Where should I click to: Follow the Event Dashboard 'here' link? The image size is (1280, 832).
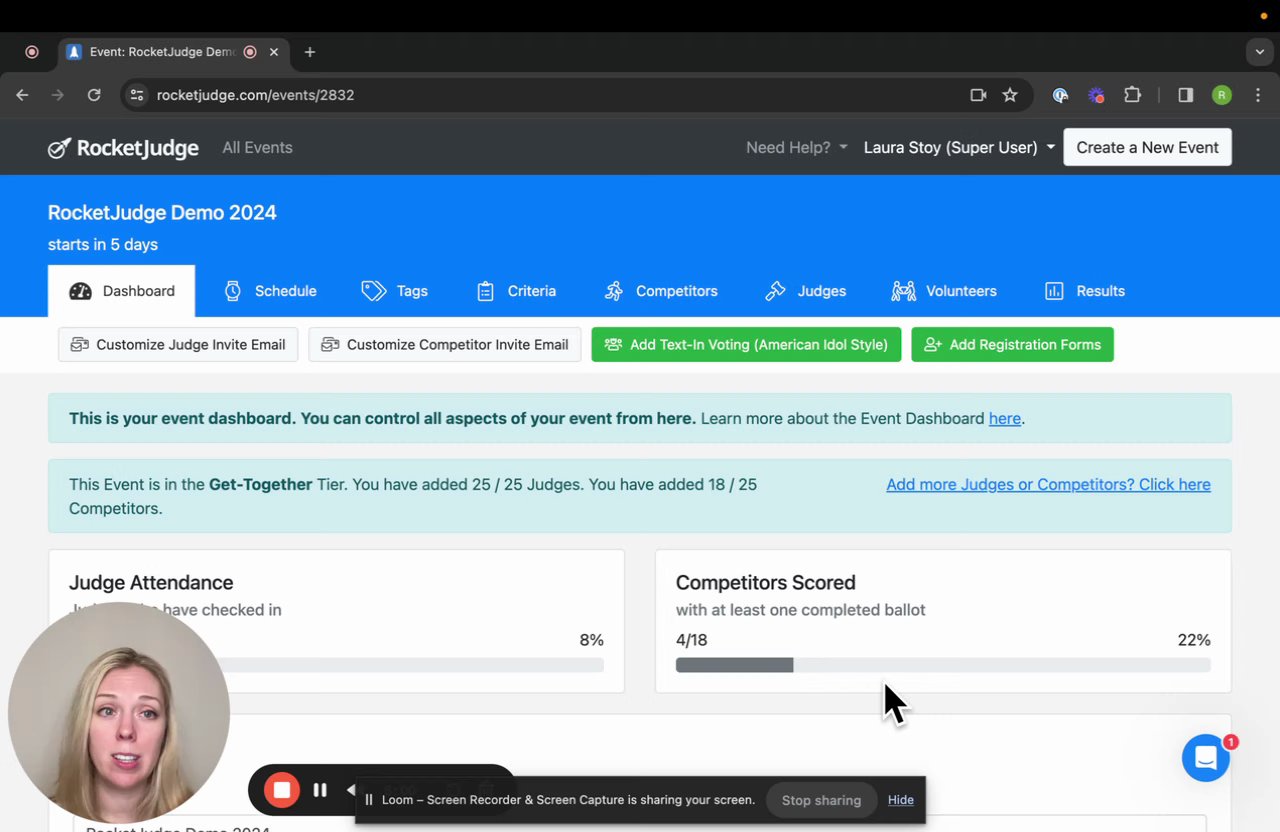point(1005,418)
